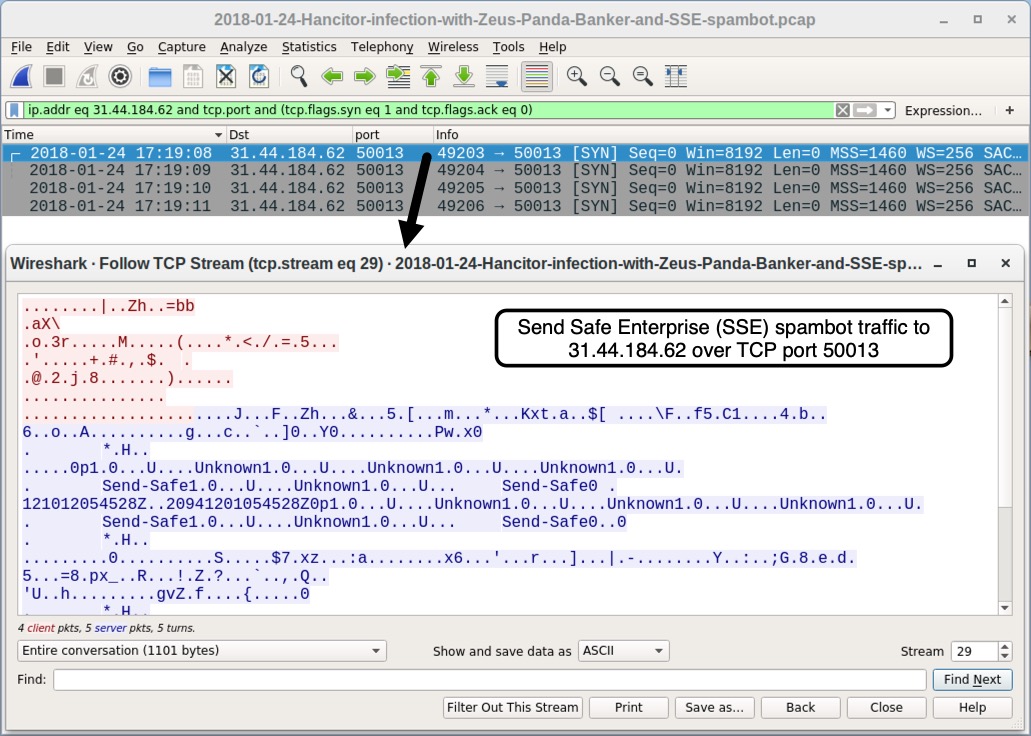The width and height of the screenshot is (1031, 736).
Task: Apply the display filter arrow
Action: 865,110
